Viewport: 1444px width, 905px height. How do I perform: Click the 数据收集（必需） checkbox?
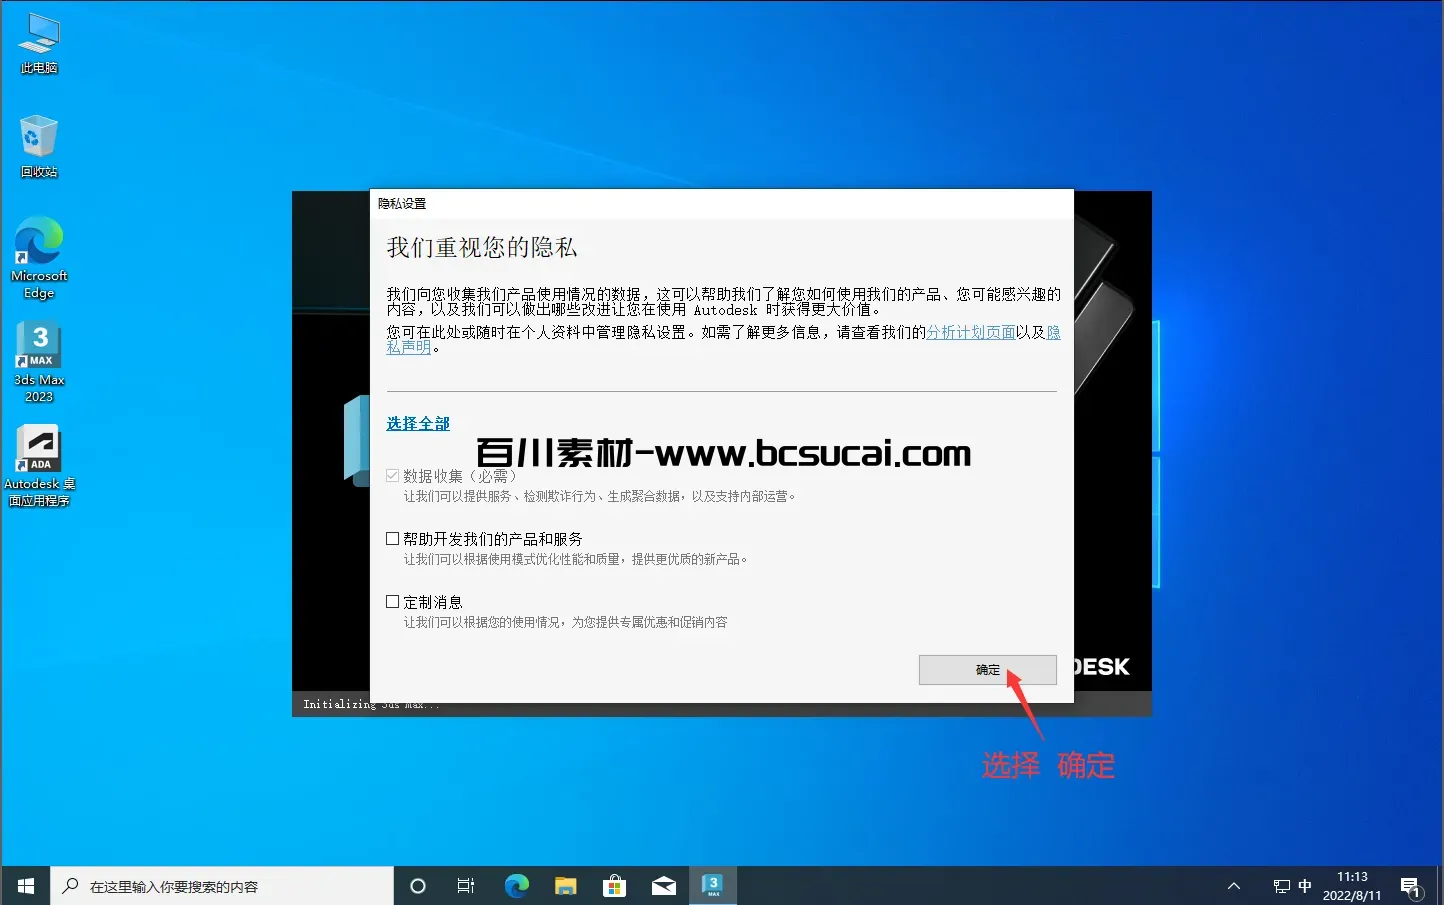click(393, 476)
